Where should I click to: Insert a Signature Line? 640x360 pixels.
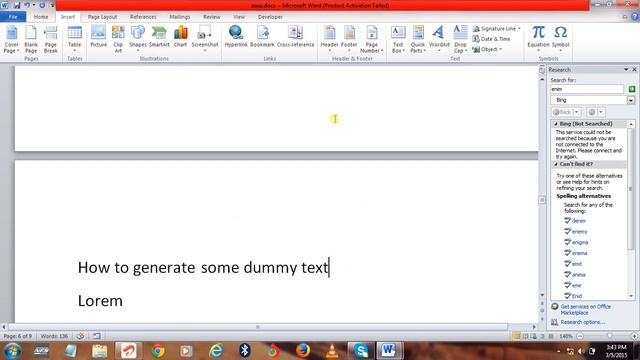click(x=494, y=29)
